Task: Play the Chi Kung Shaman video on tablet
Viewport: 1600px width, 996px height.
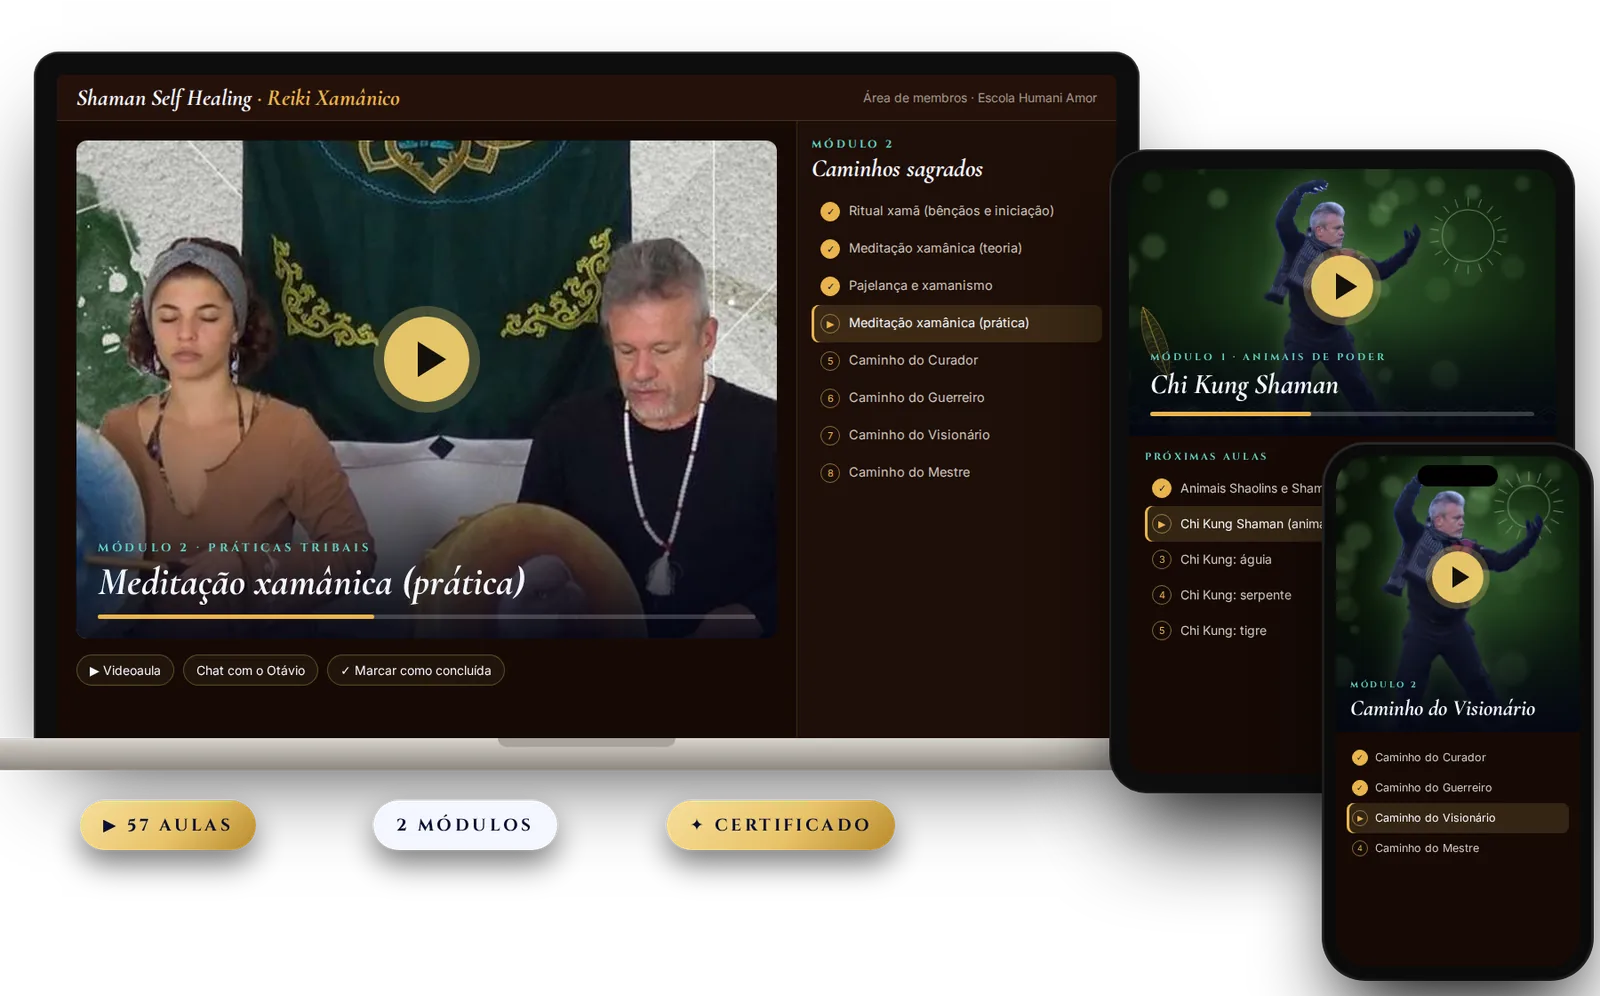Action: (x=1342, y=286)
